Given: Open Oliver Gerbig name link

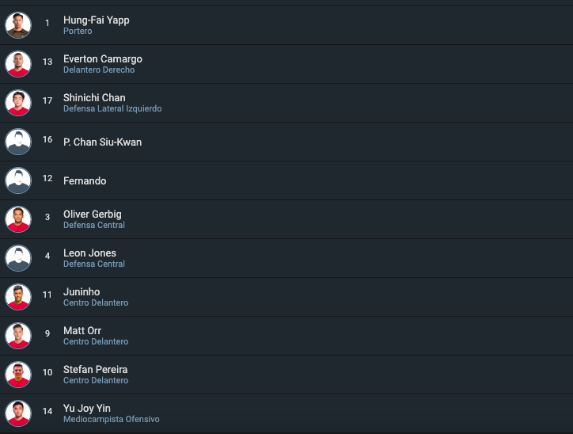Looking at the screenshot, I should (x=92, y=214).
